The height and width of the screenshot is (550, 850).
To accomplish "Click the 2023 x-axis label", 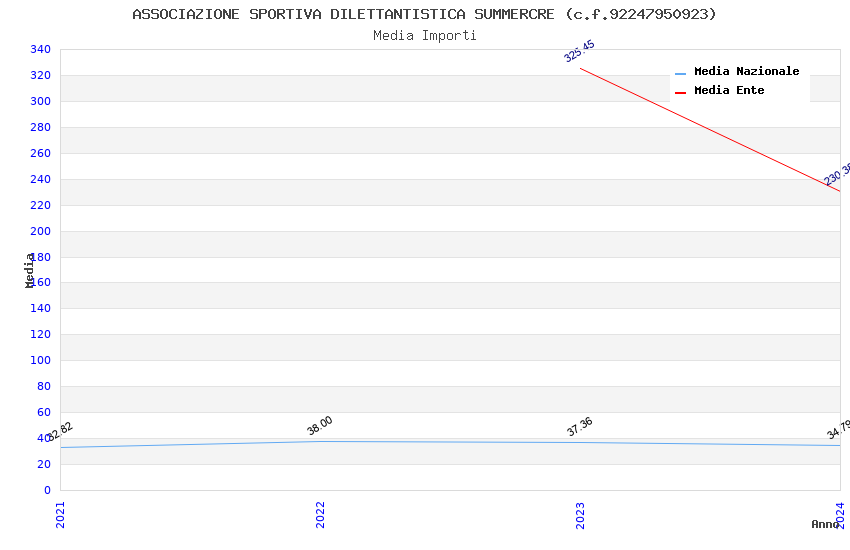I will (580, 515).
